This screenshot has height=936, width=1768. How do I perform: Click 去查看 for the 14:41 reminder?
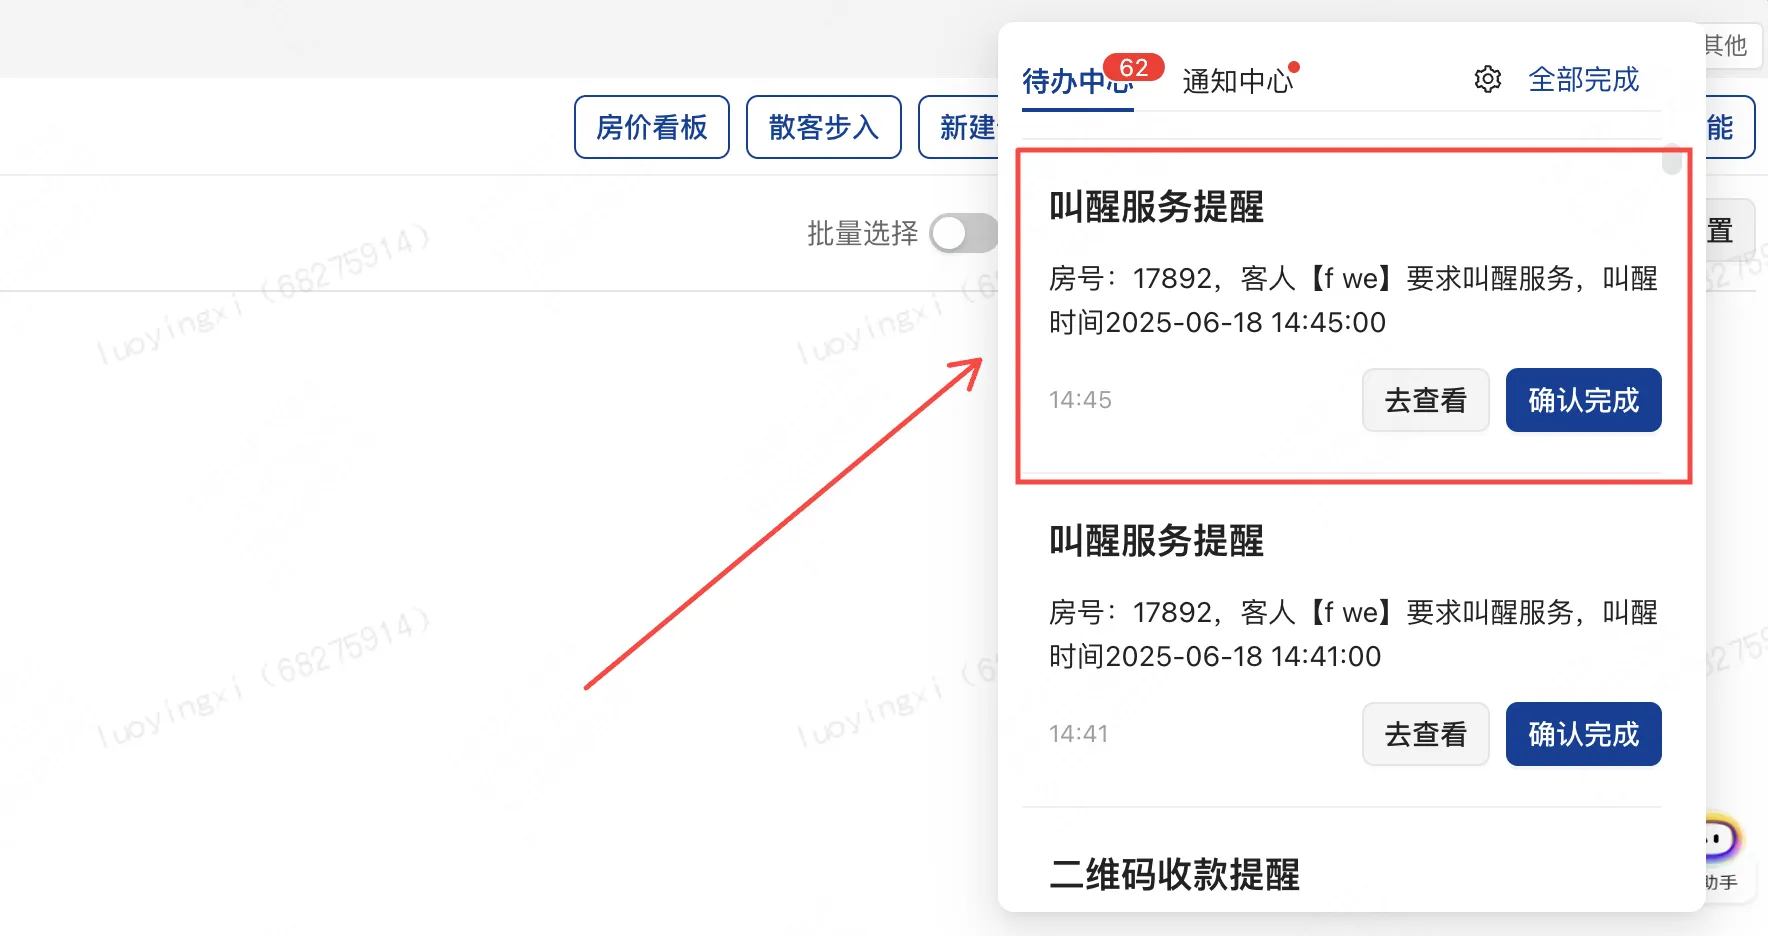1426,734
